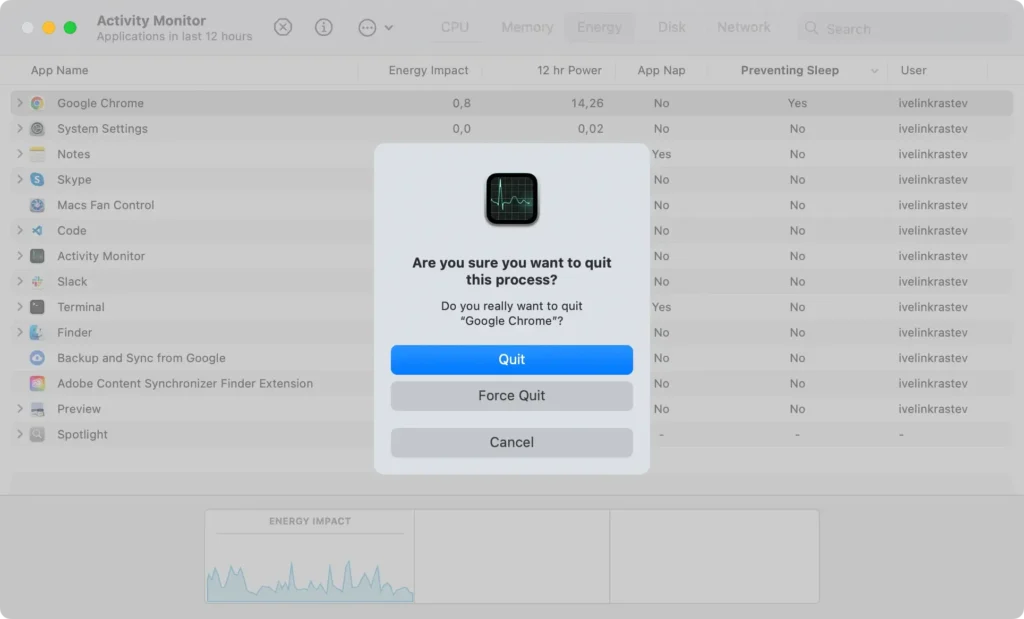Image resolution: width=1024 pixels, height=619 pixels.
Task: Click the Adobe Content Synchronizer icon
Action: click(x=37, y=383)
